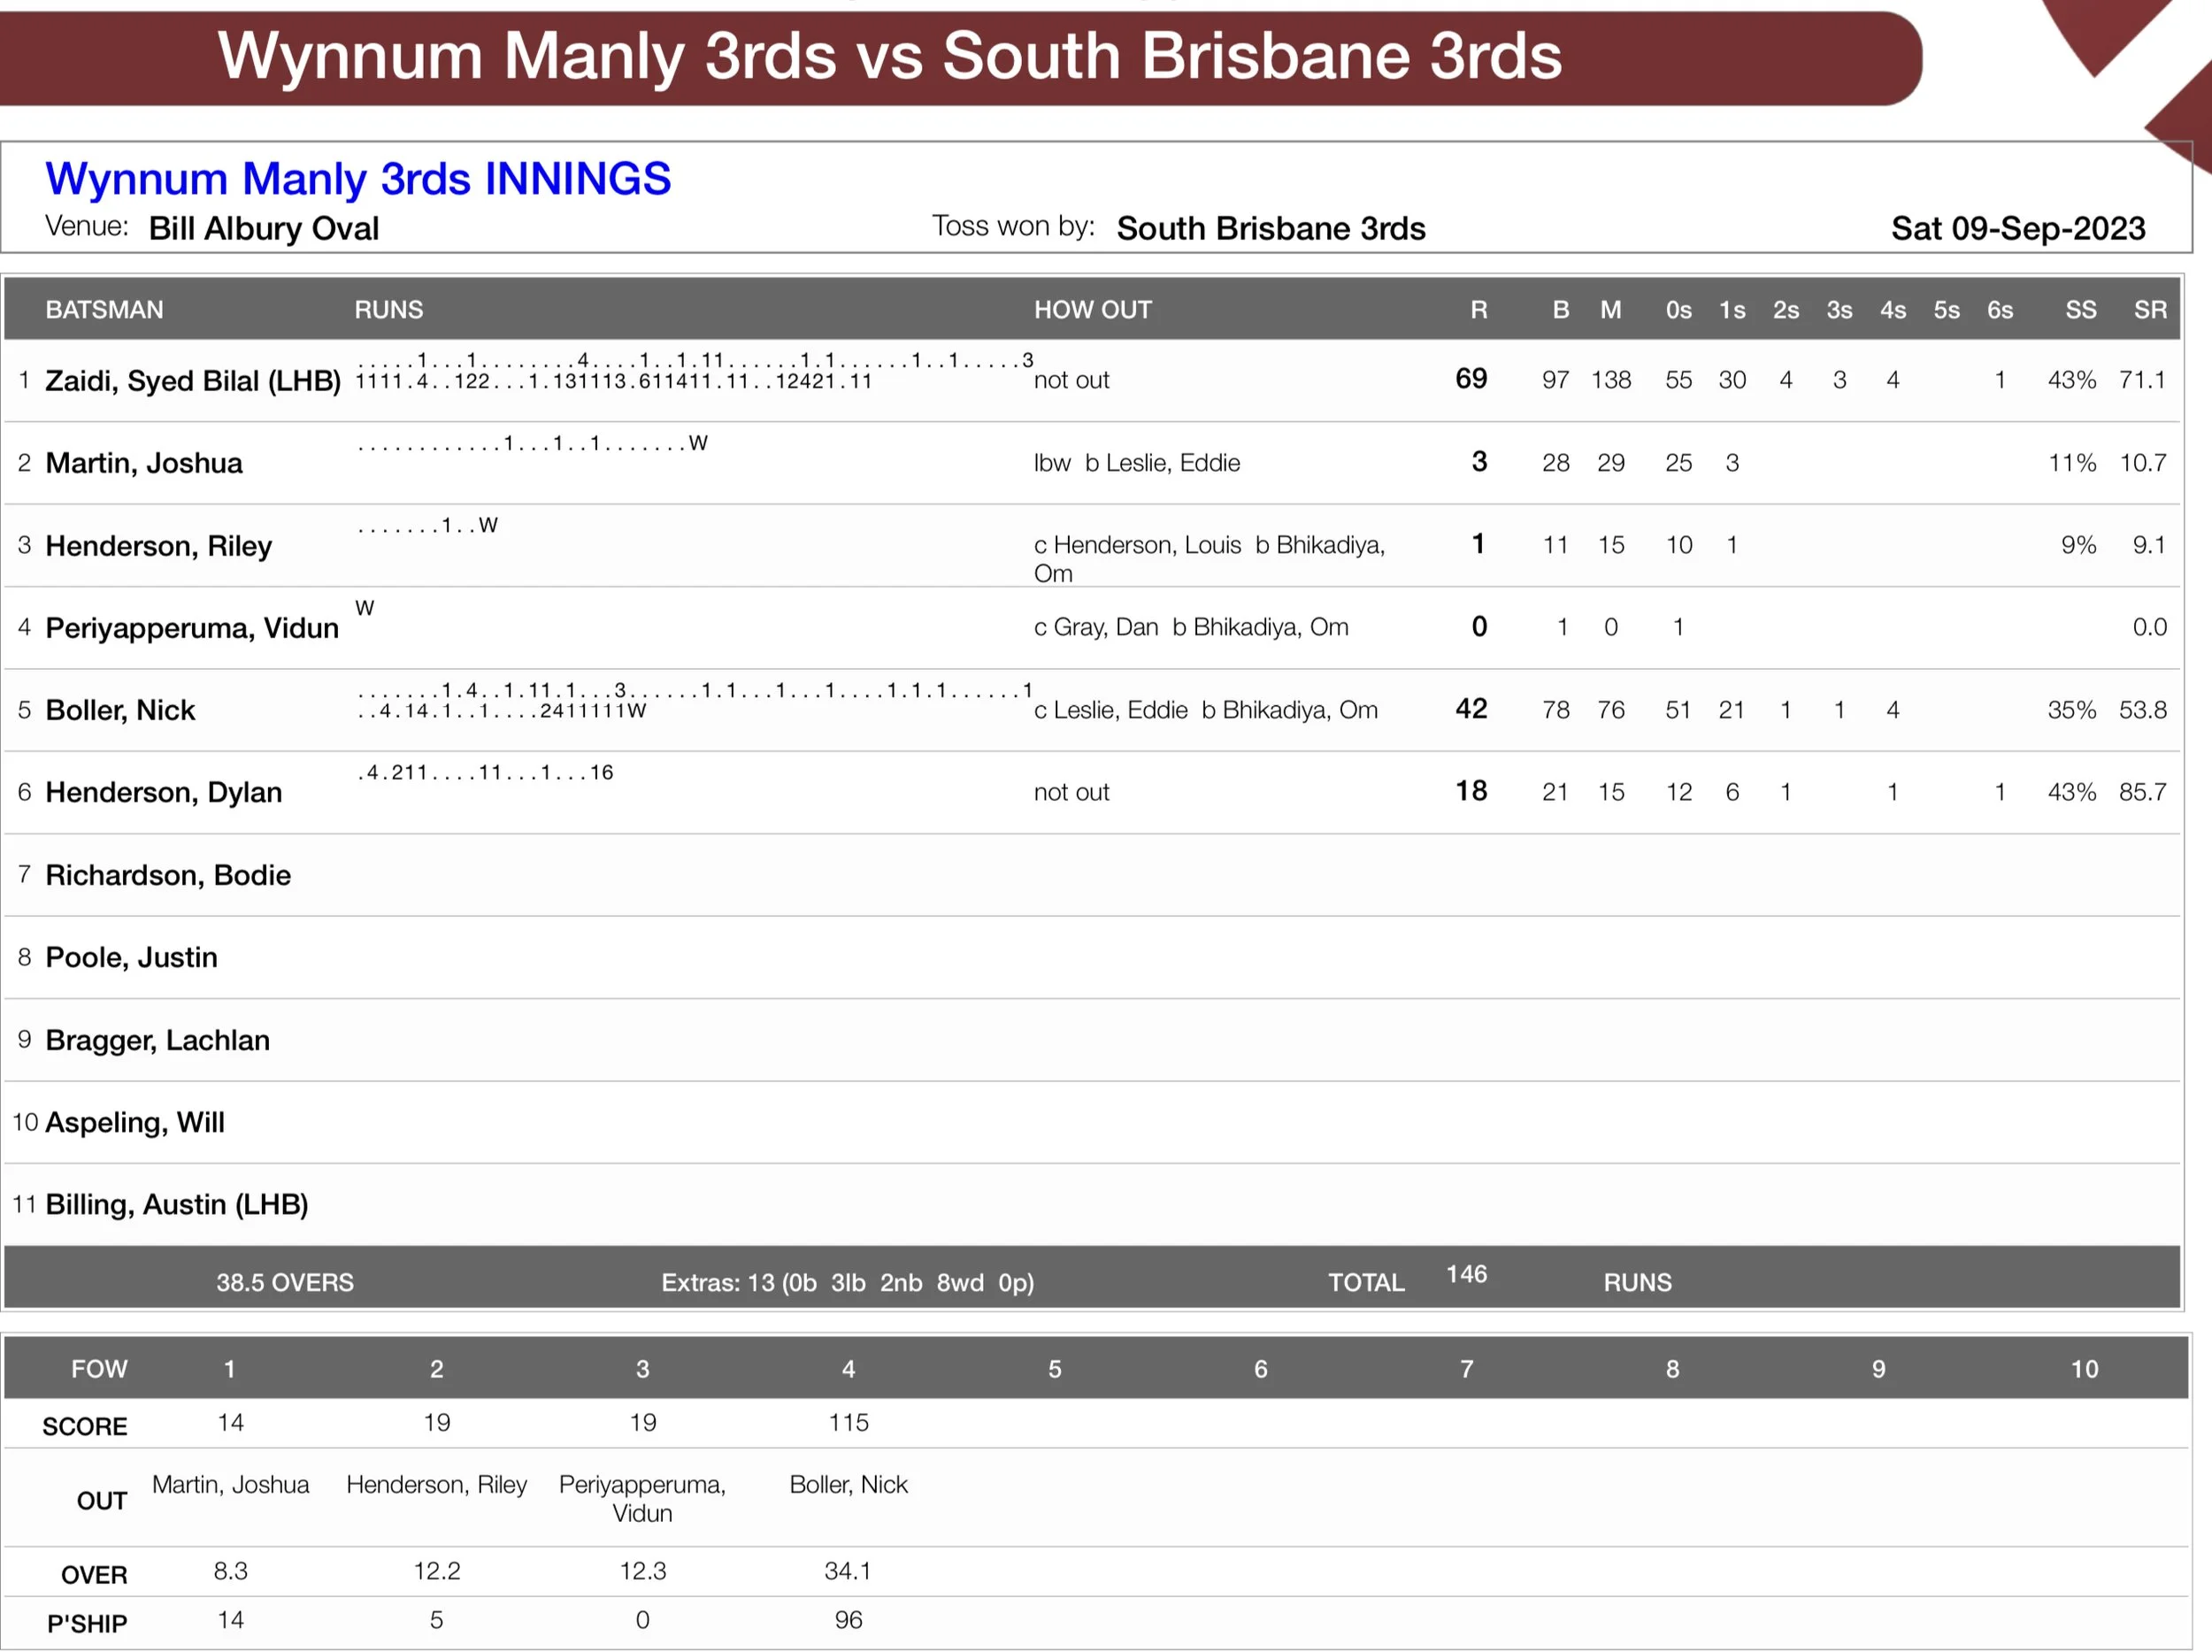This screenshot has width=2212, height=1652.
Task: Click the TOTAL 146 runs value
Action: (1466, 1274)
